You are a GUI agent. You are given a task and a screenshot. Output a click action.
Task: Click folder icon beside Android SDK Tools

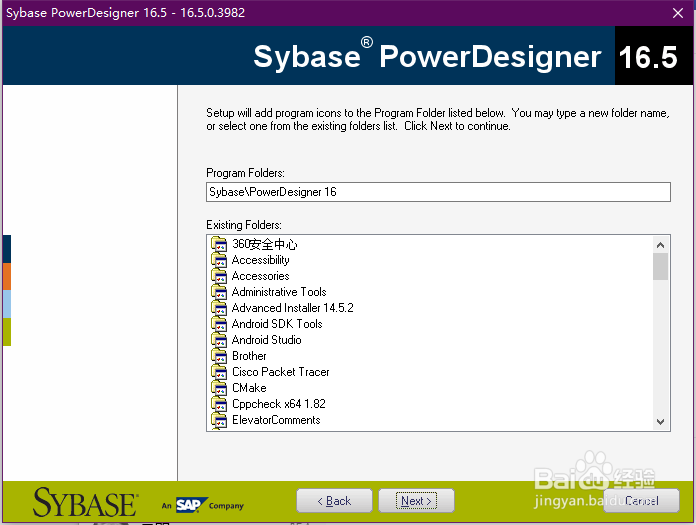coord(219,324)
